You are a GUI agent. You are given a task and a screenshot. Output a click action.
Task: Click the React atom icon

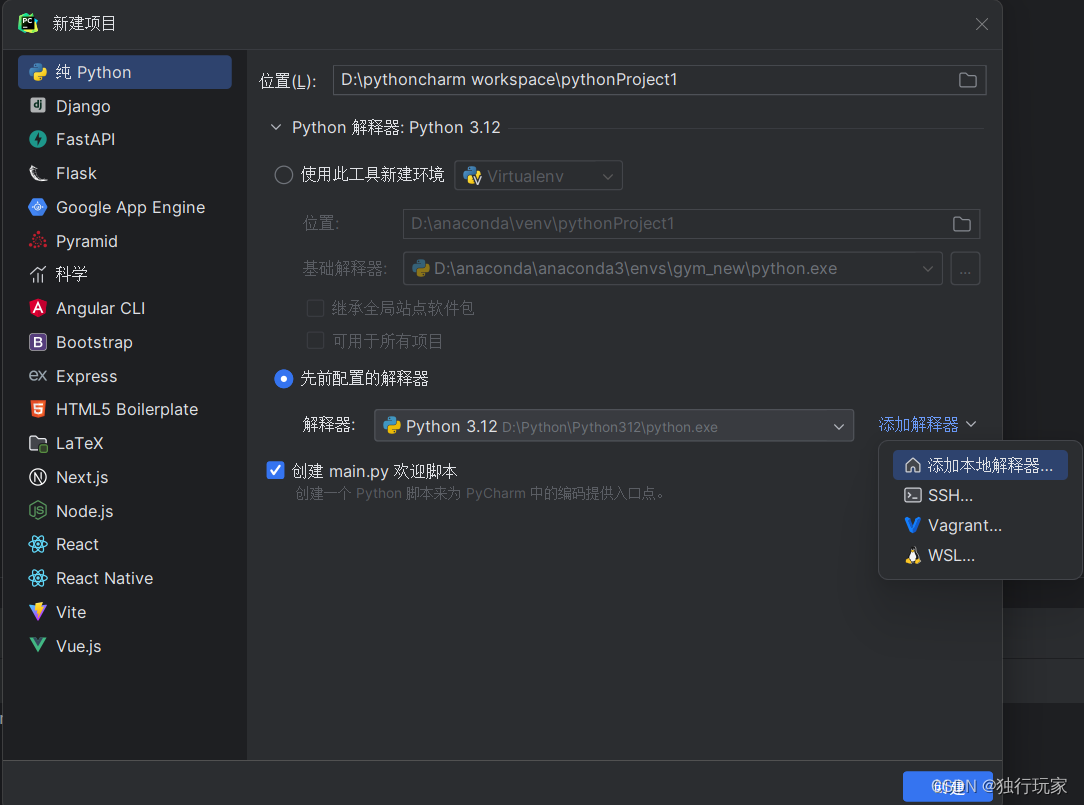tap(38, 544)
